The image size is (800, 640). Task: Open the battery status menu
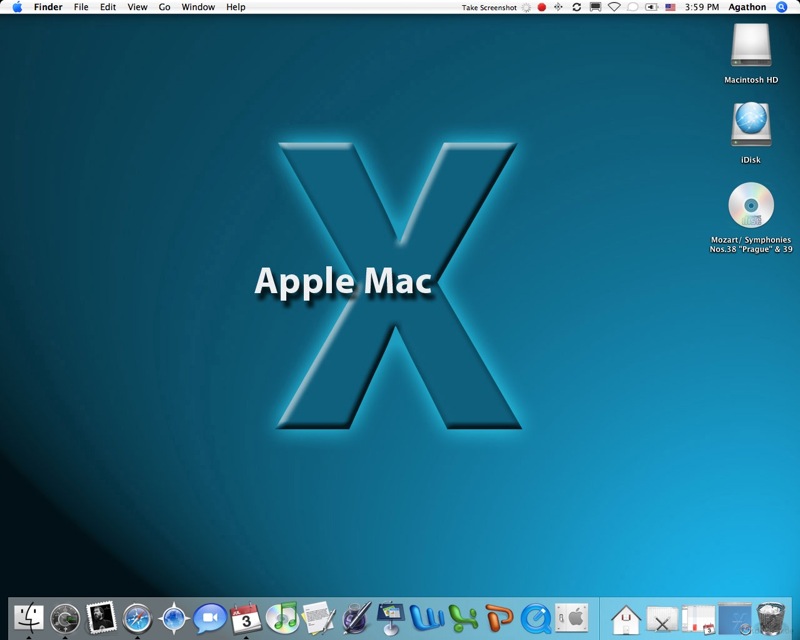[652, 7]
